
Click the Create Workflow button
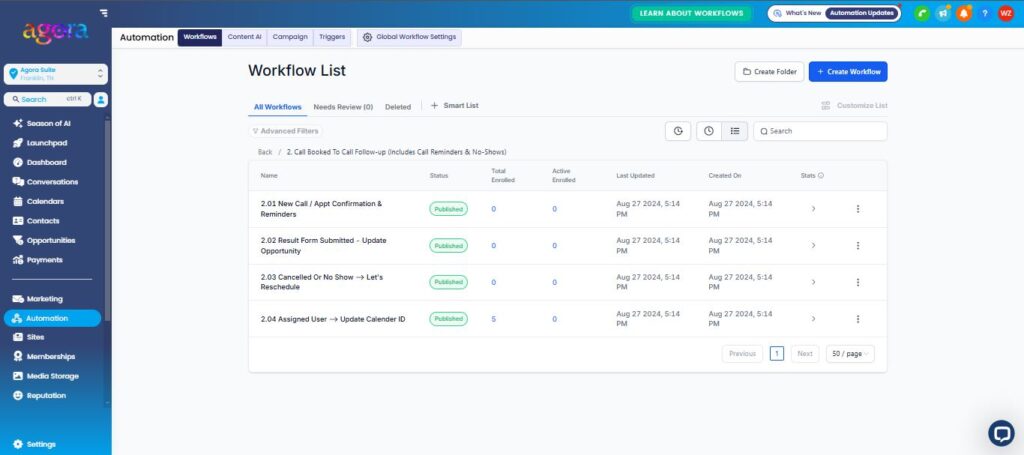point(848,72)
